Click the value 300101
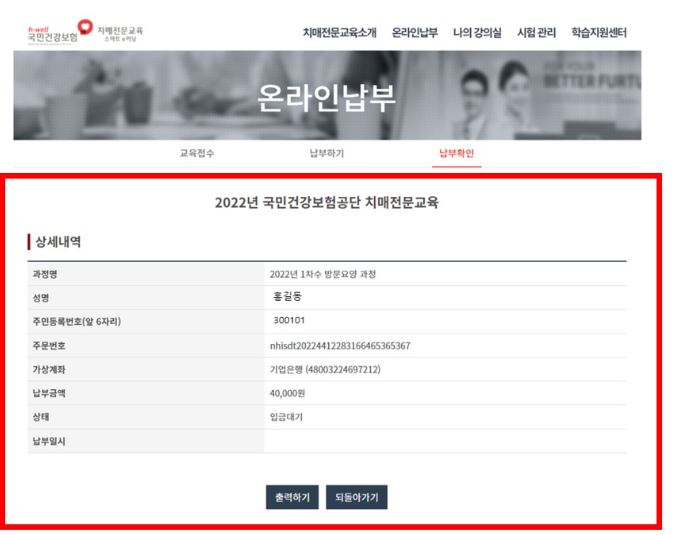The image size is (677, 535). 289,320
